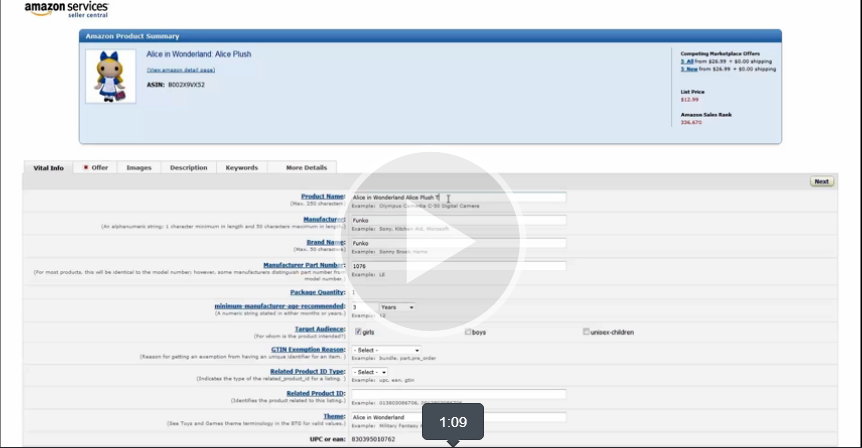The height and width of the screenshot is (448, 862).
Task: Open the Manufacturer Part Number label link
Action: point(304,265)
